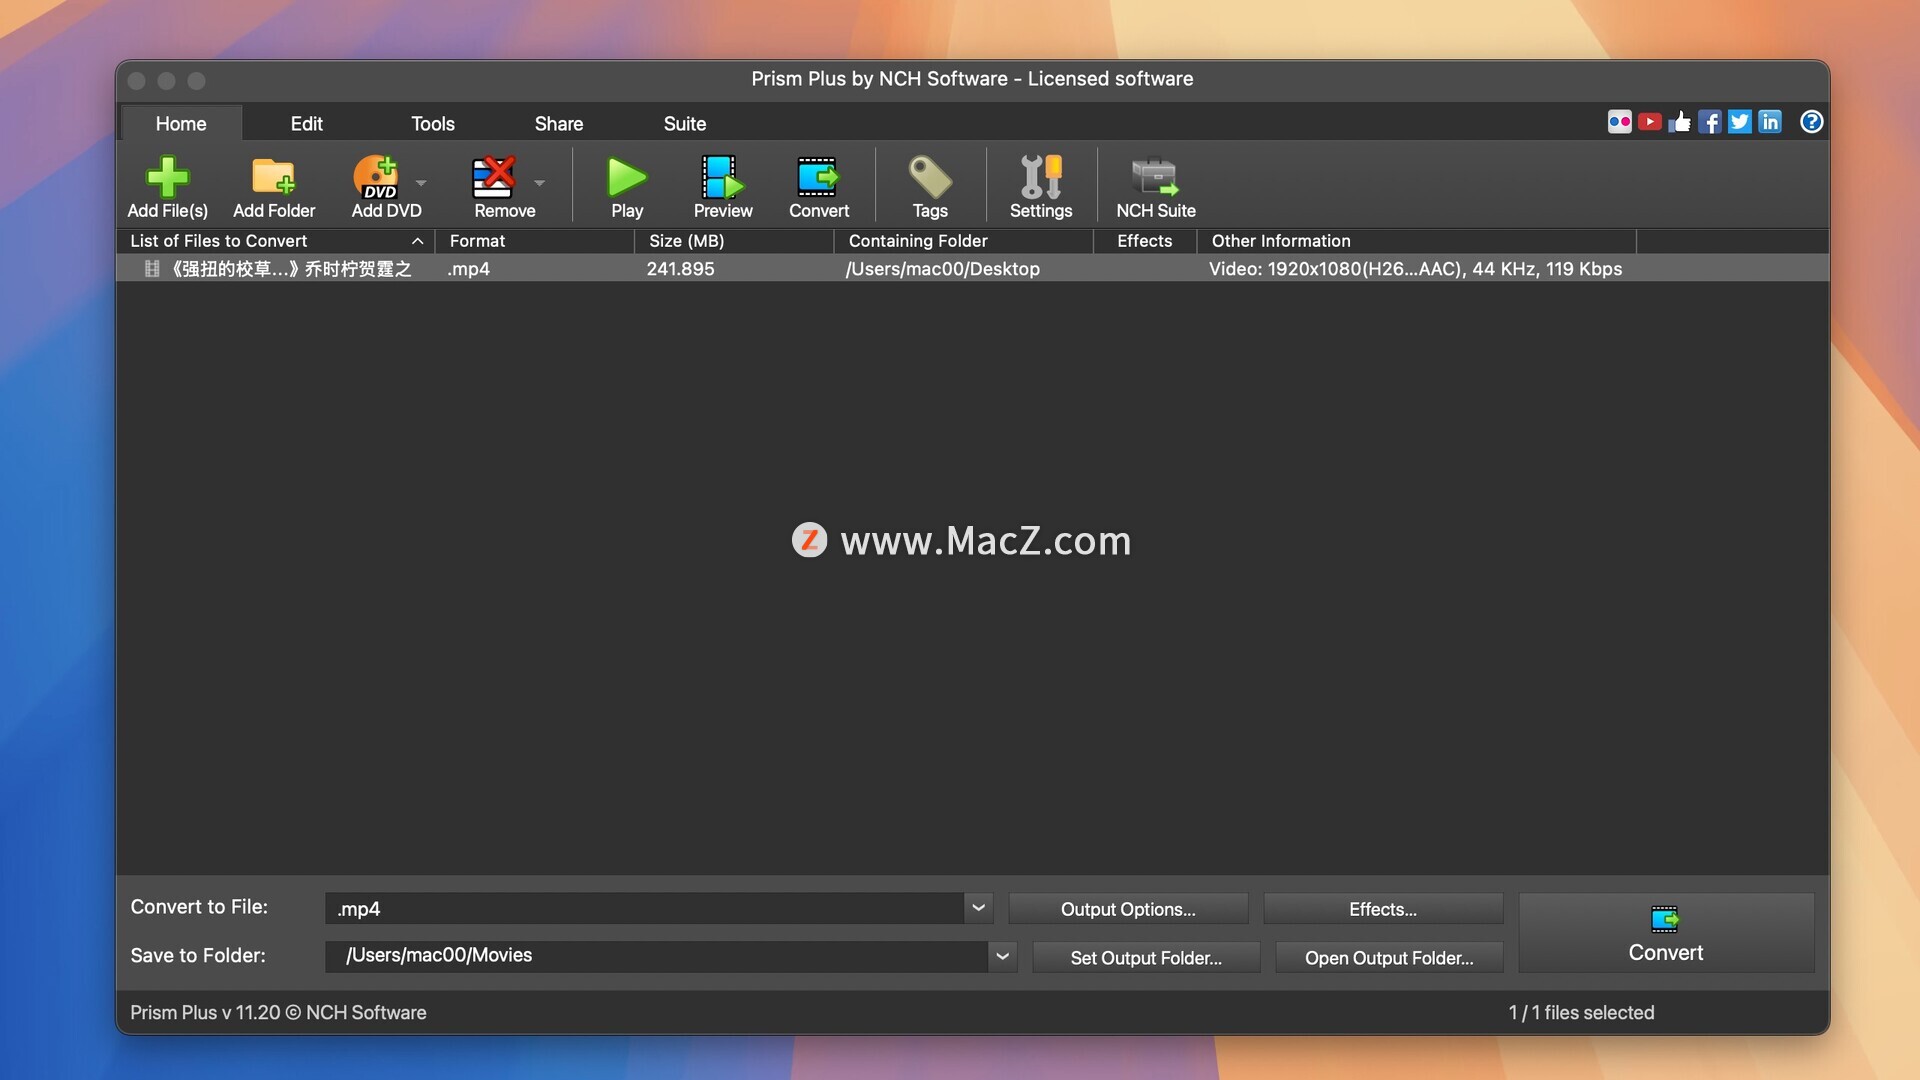Click the Save to Folder path field
This screenshot has height=1080, width=1920.
657,956
